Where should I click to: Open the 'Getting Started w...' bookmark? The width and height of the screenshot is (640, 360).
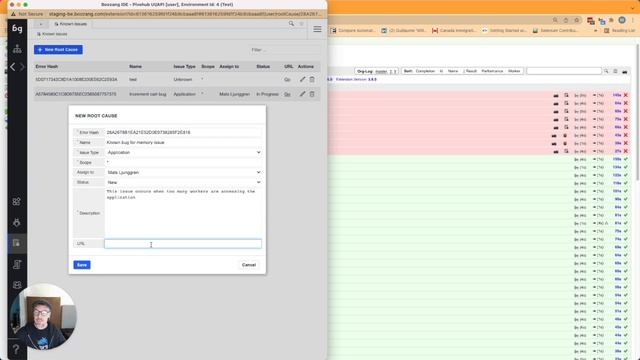tap(504, 31)
